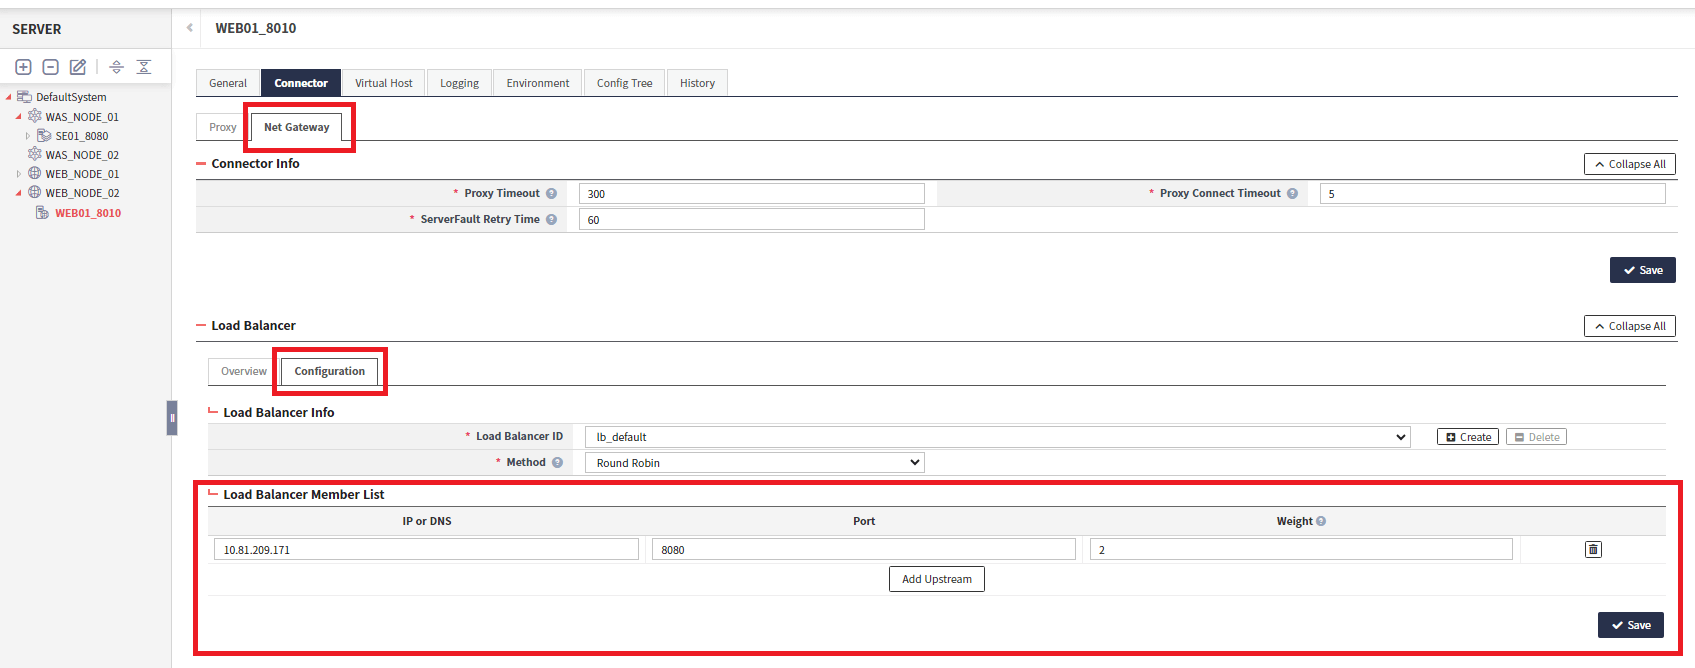The height and width of the screenshot is (668, 1695).
Task: Switch to the Virtual Host tab
Action: tap(383, 83)
